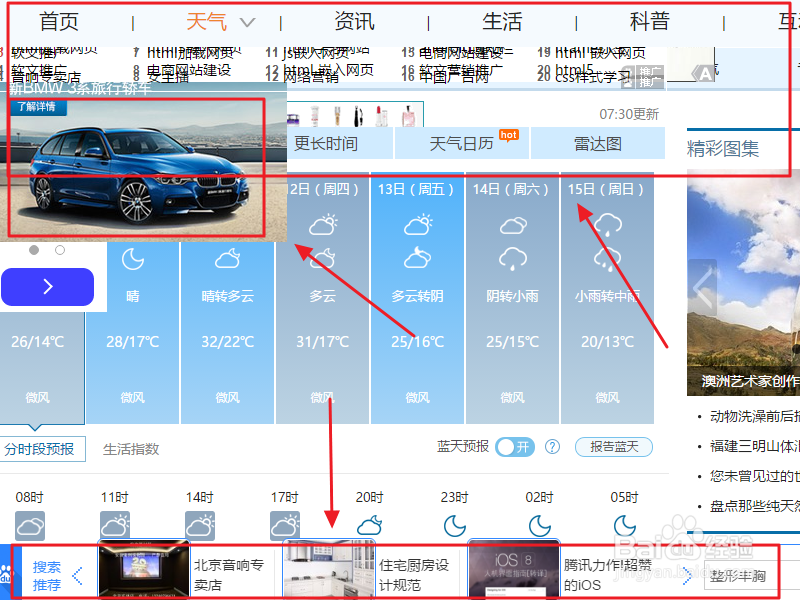Click the right chevron before 整形丰胸

tap(687, 576)
